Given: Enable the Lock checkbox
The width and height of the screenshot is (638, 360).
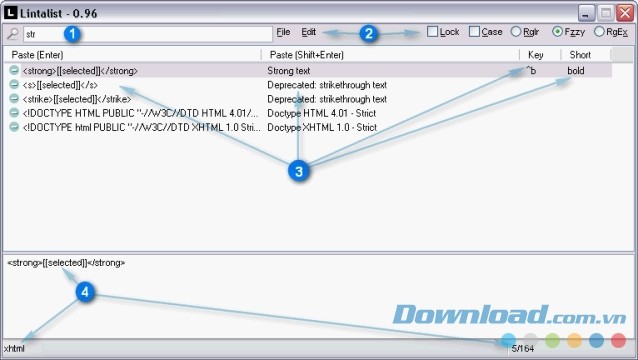Looking at the screenshot, I should click(x=433, y=31).
